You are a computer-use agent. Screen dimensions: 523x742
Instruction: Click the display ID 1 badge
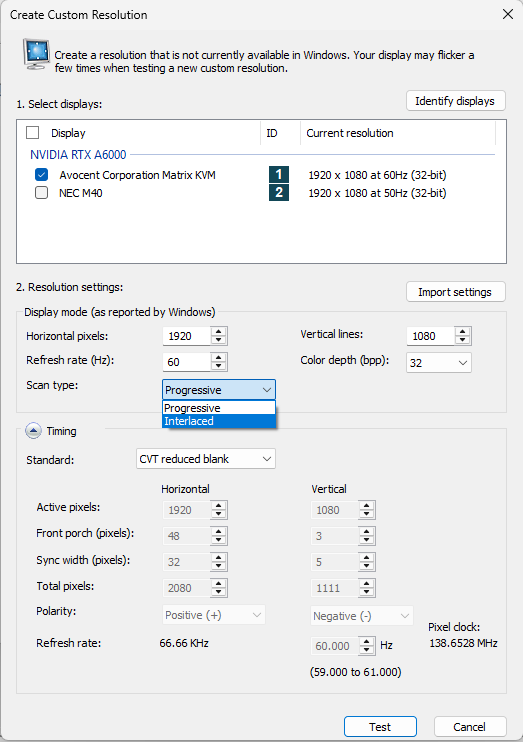[279, 175]
